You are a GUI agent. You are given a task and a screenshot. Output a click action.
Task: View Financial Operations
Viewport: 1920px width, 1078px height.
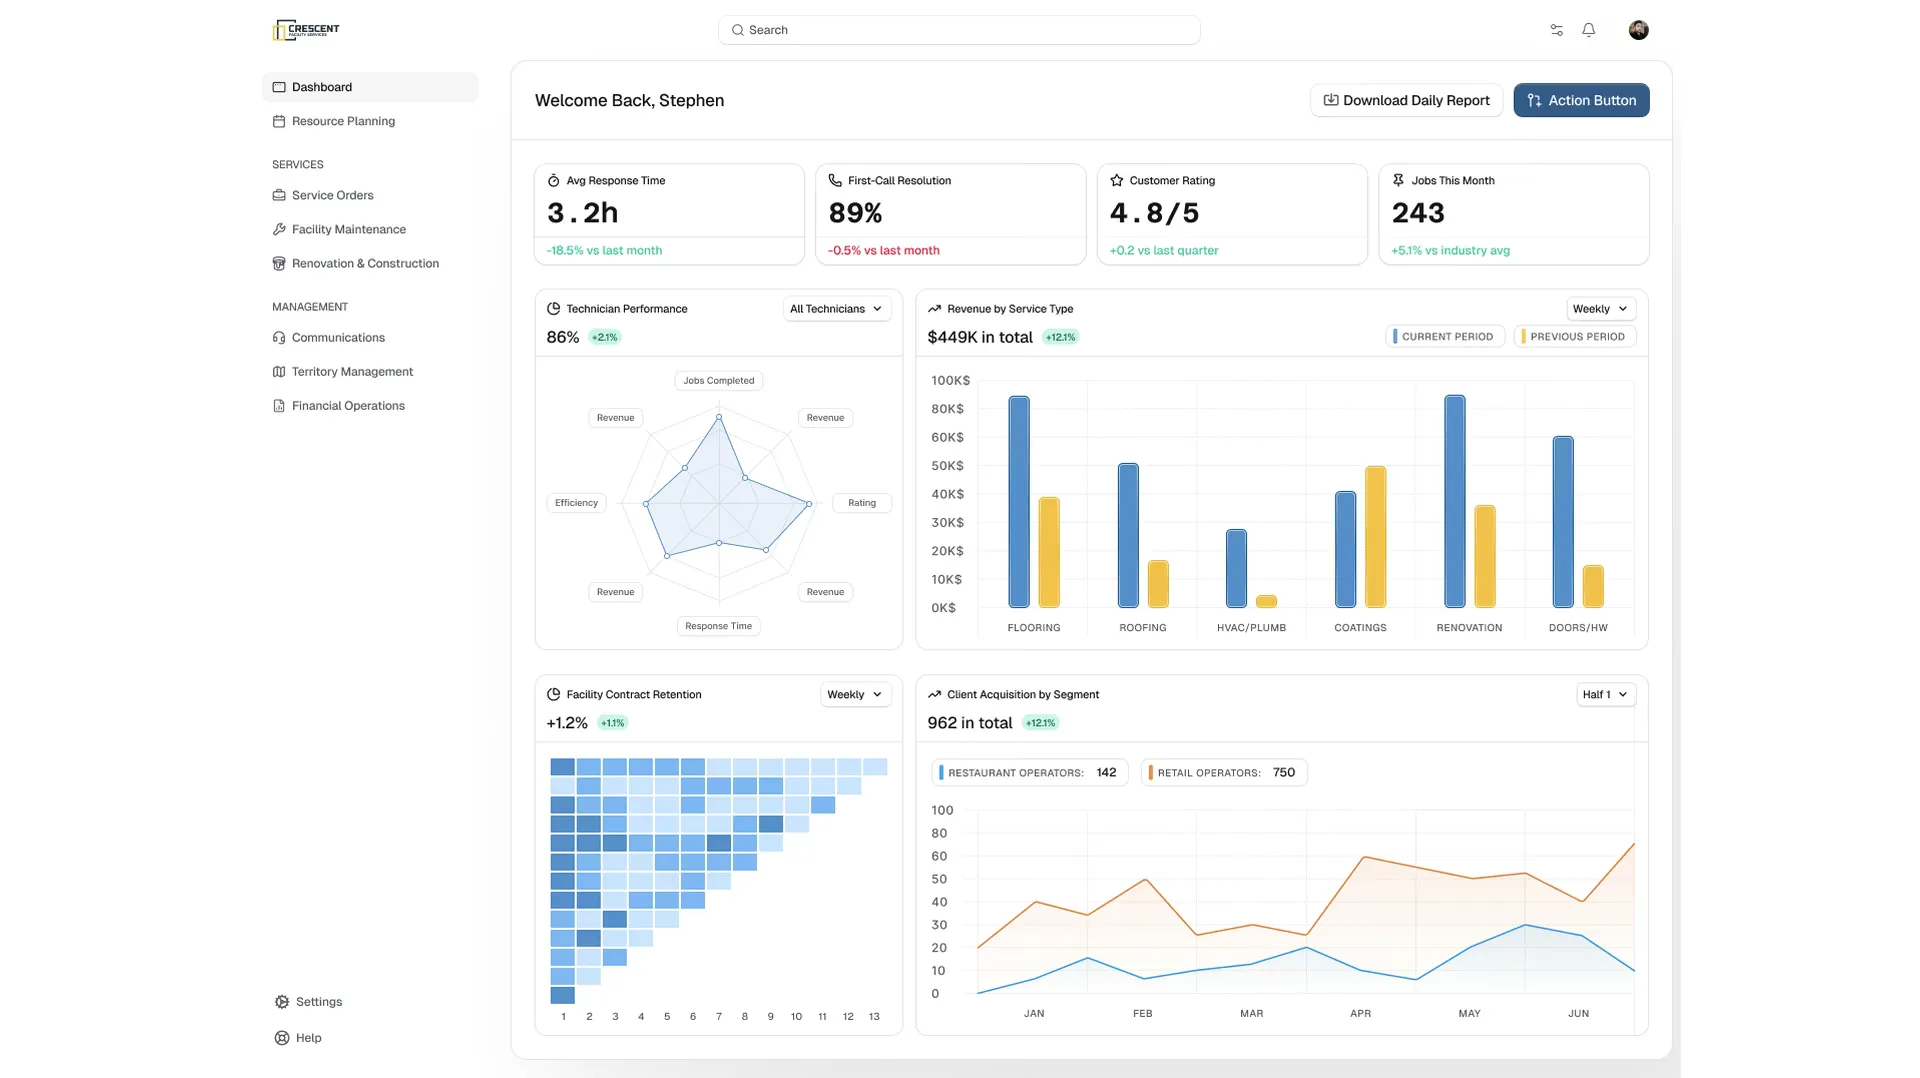[x=370, y=405]
